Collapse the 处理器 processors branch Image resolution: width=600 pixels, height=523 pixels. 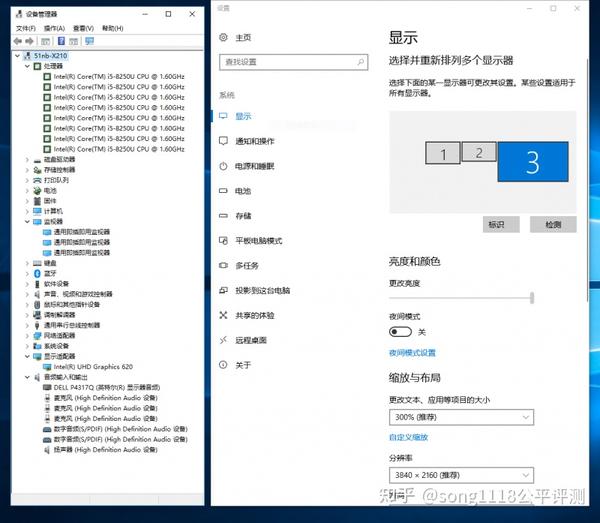[27, 66]
